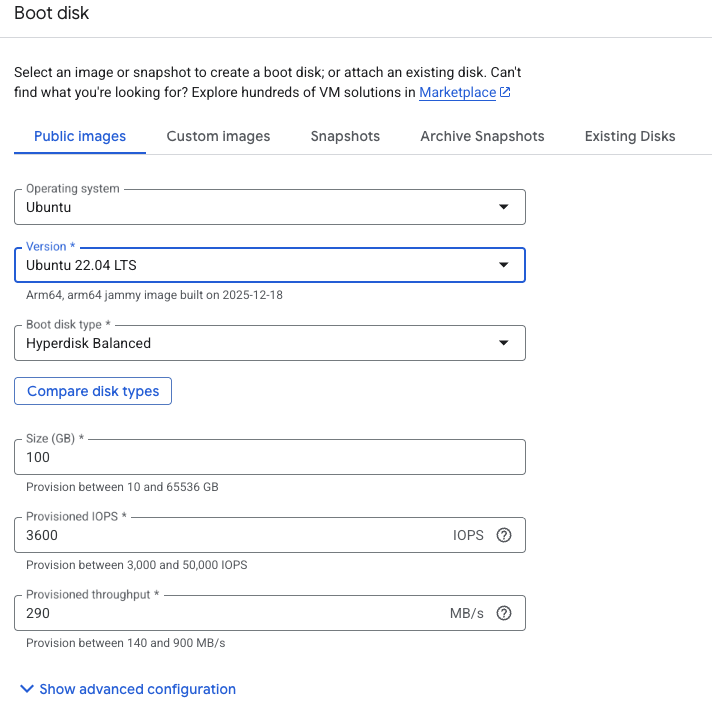
Task: Open the Marketplace link
Action: point(457,93)
